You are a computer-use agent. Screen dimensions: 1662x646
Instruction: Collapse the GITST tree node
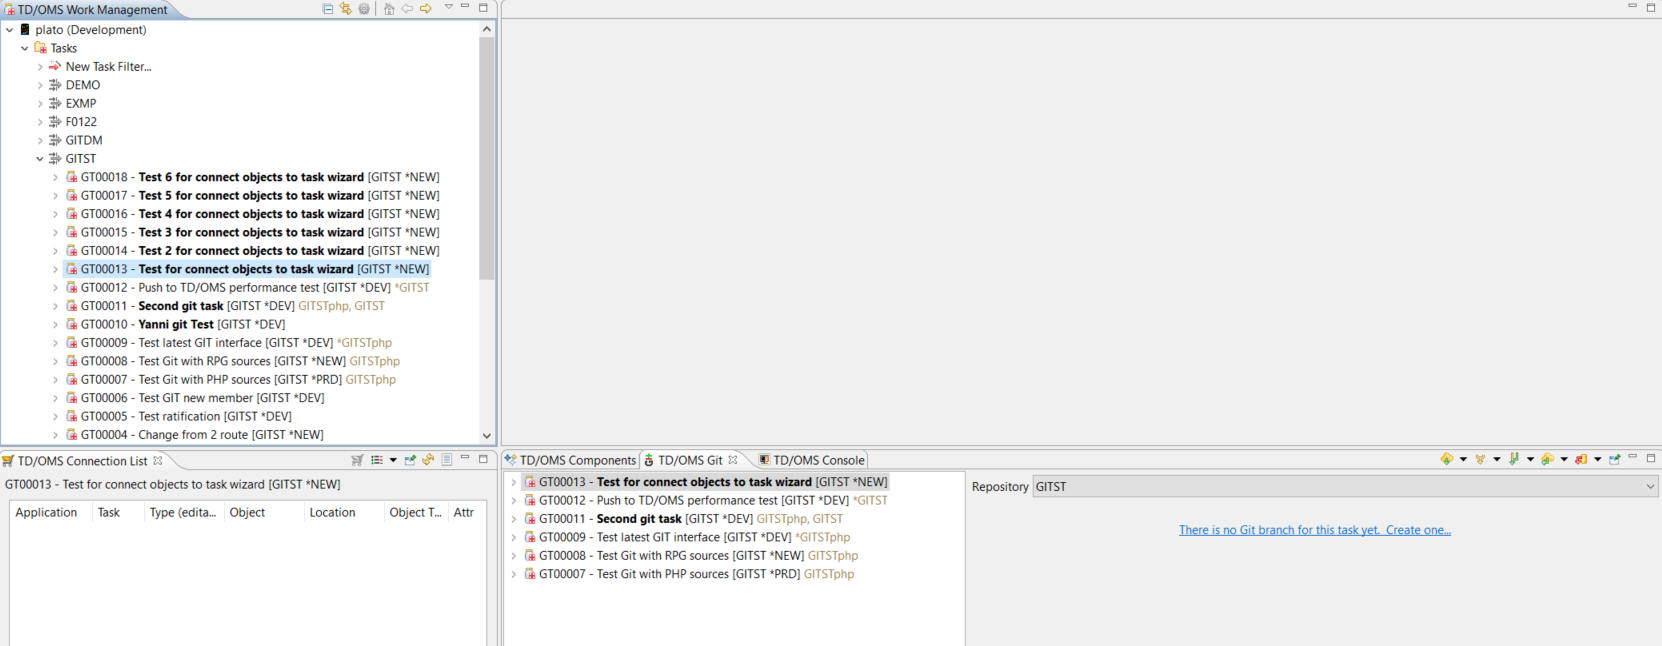pos(40,159)
